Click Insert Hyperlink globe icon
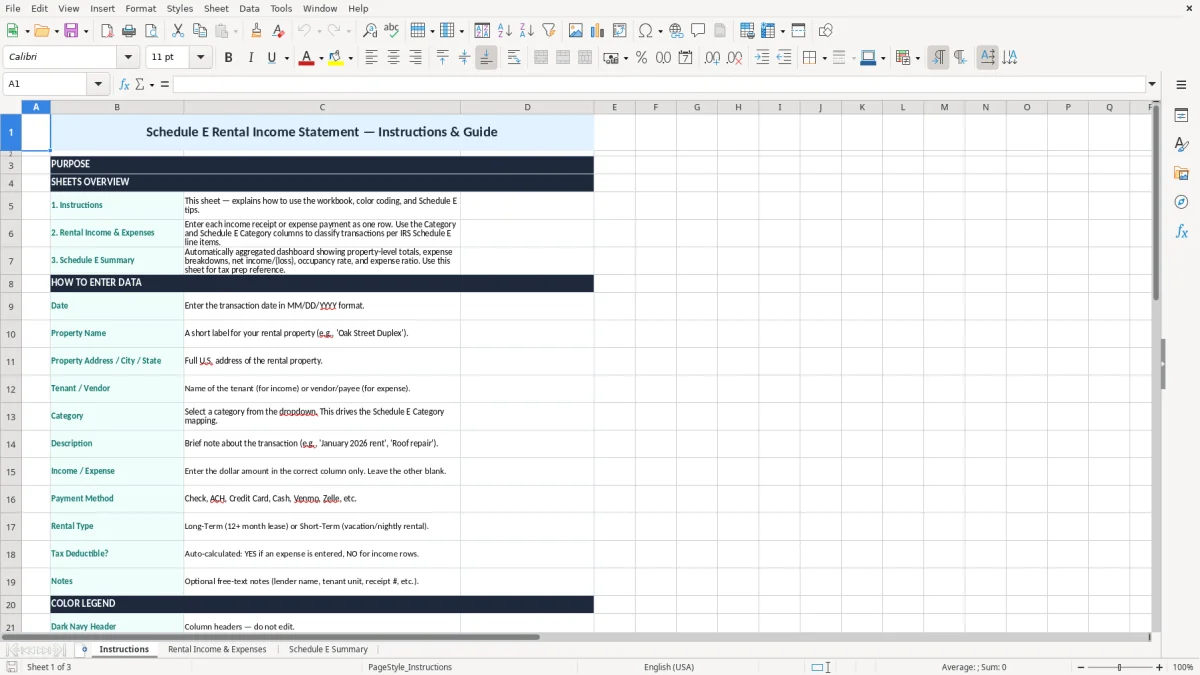The width and height of the screenshot is (1200, 675). 676,31
